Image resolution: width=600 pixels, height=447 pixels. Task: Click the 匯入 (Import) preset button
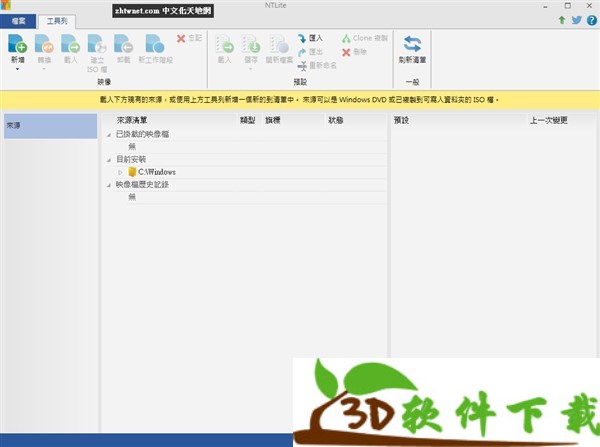[x=310, y=38]
